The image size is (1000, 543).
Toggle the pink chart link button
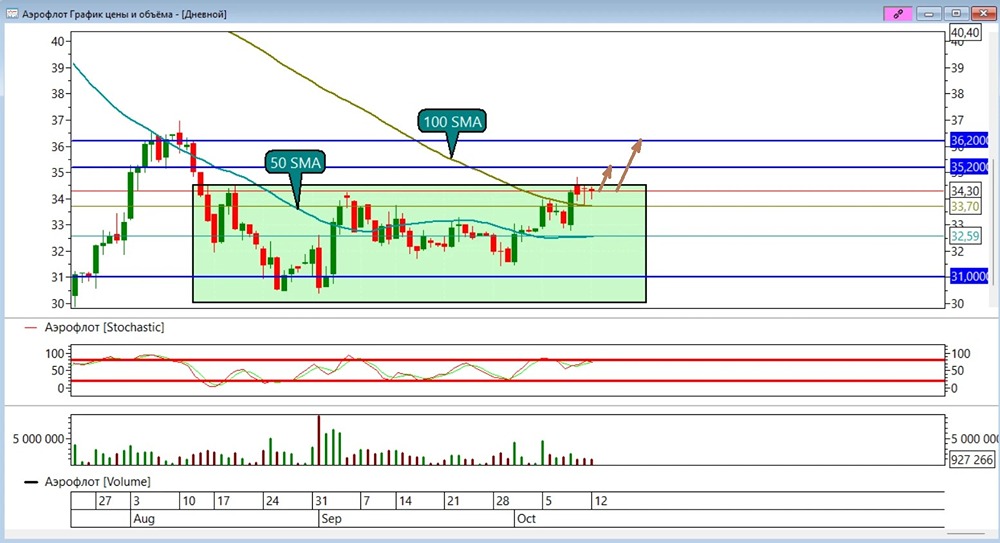[898, 13]
